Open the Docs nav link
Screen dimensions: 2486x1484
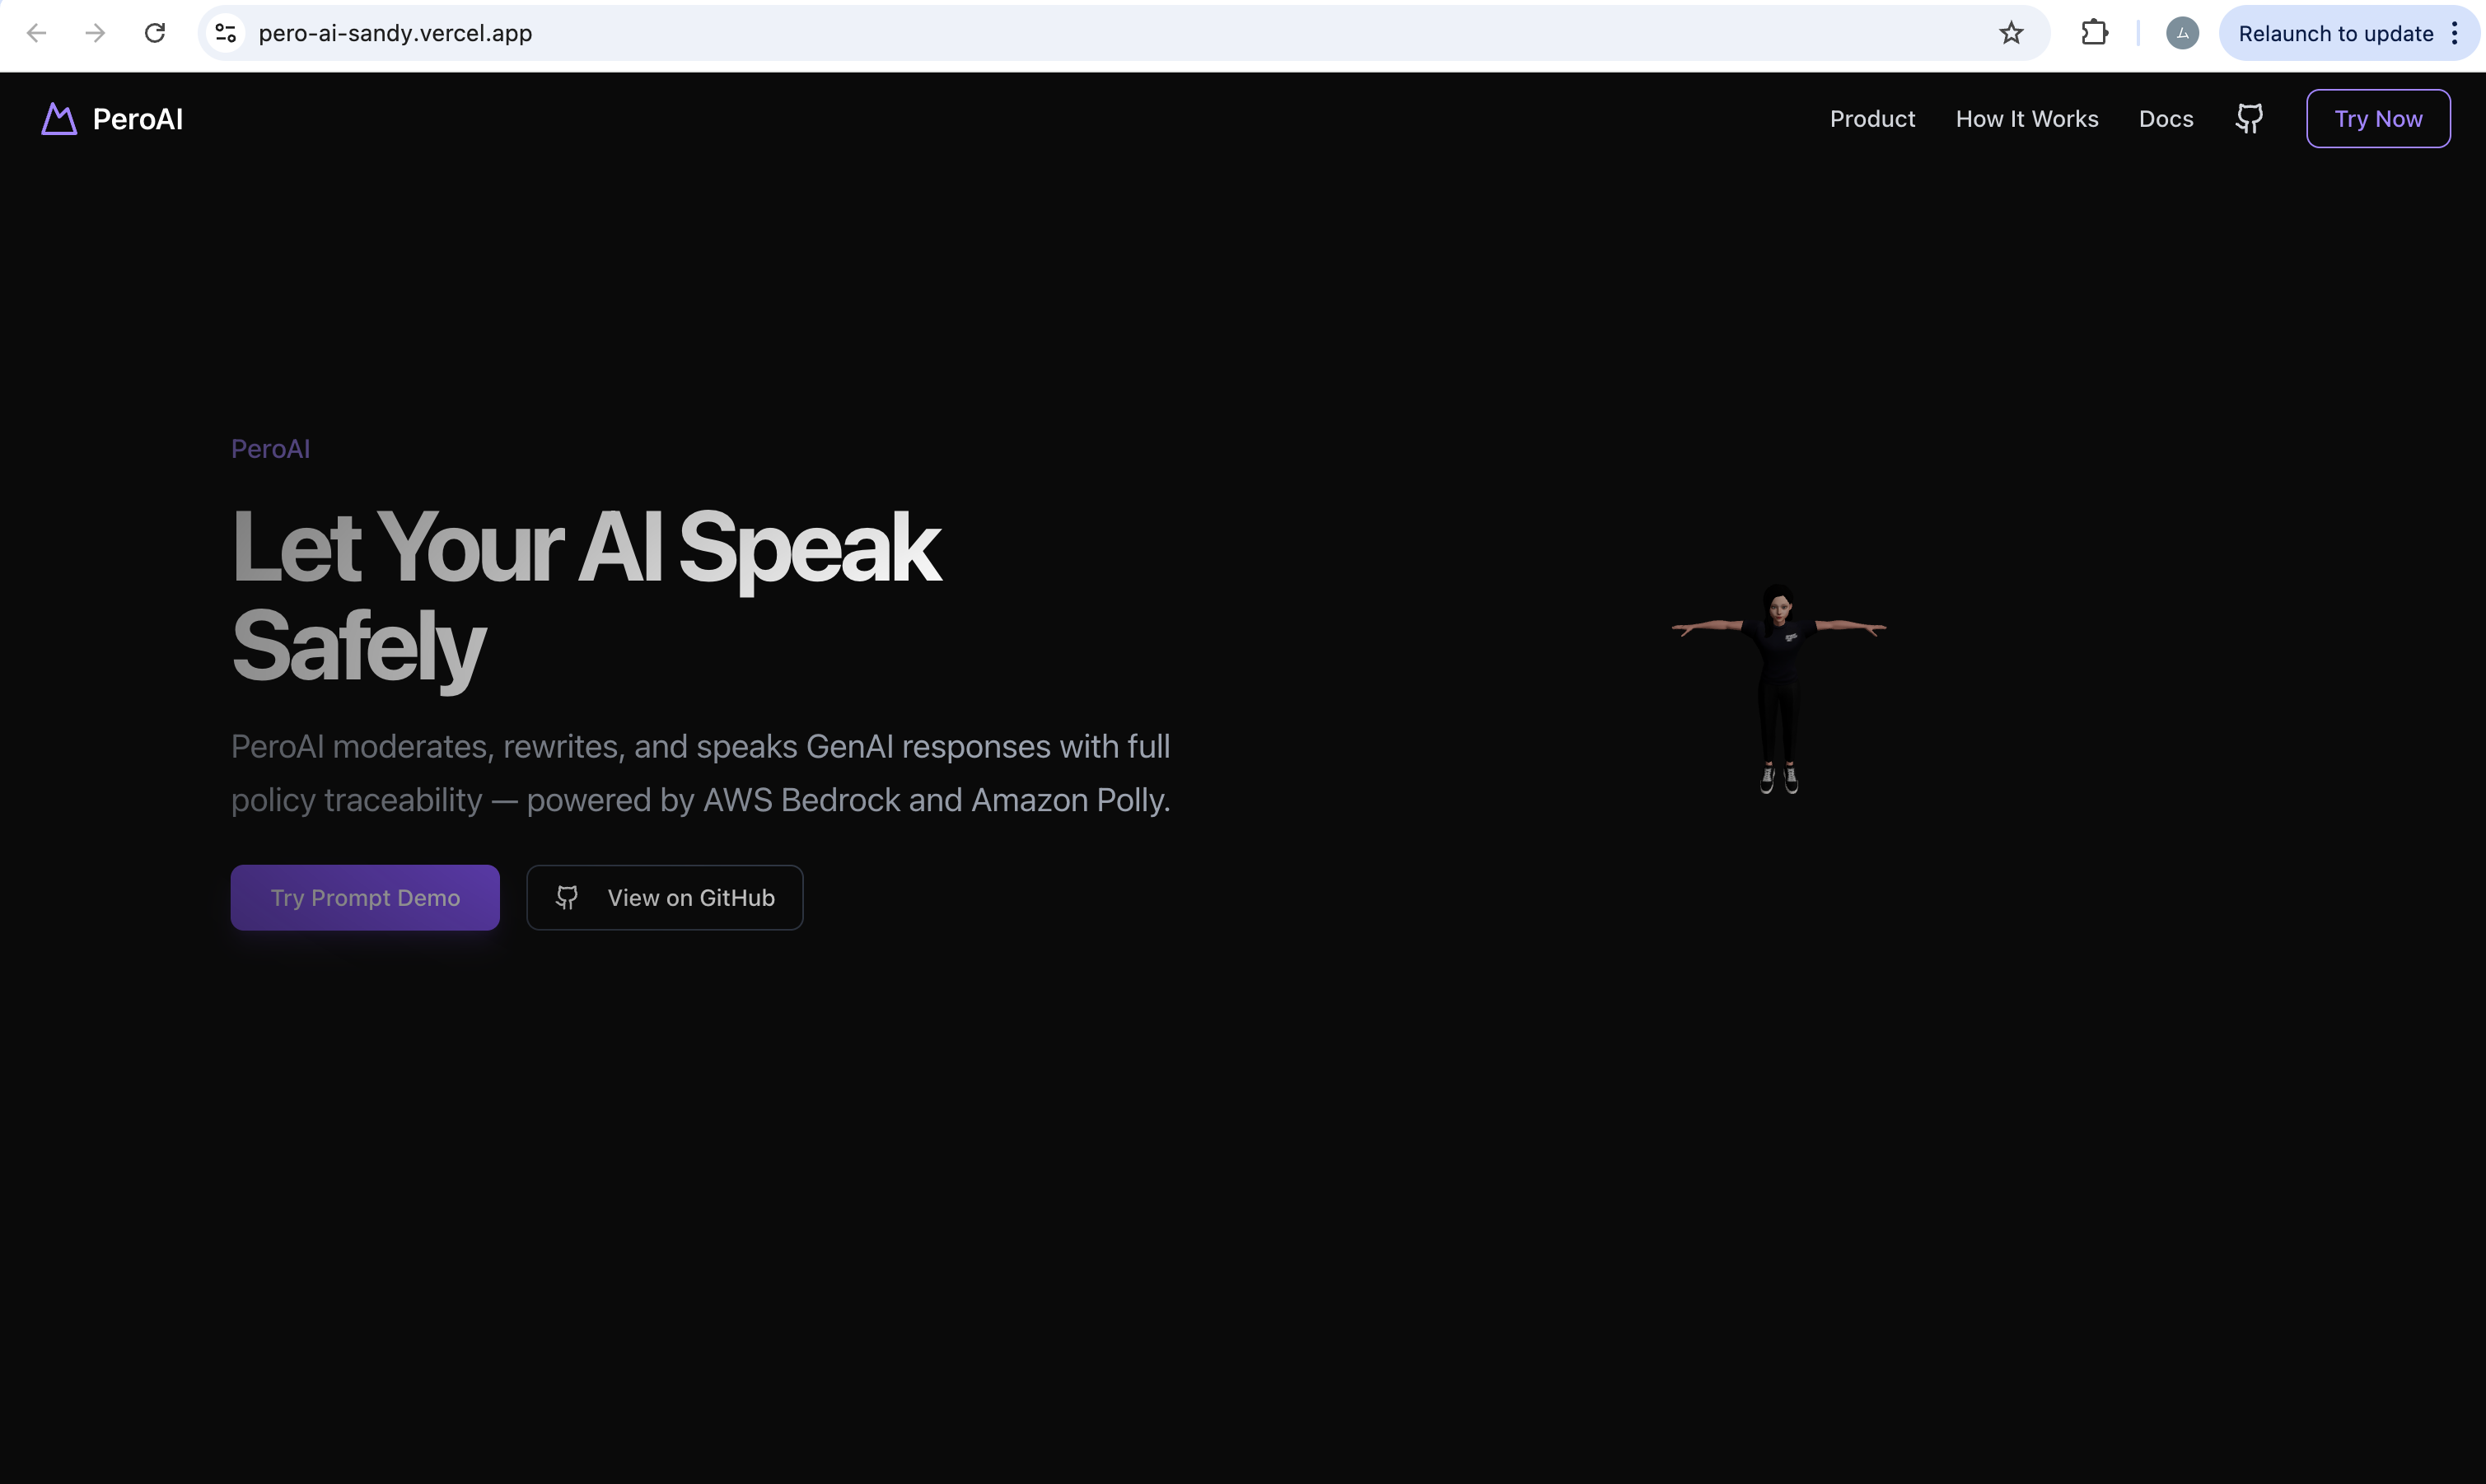(2165, 119)
